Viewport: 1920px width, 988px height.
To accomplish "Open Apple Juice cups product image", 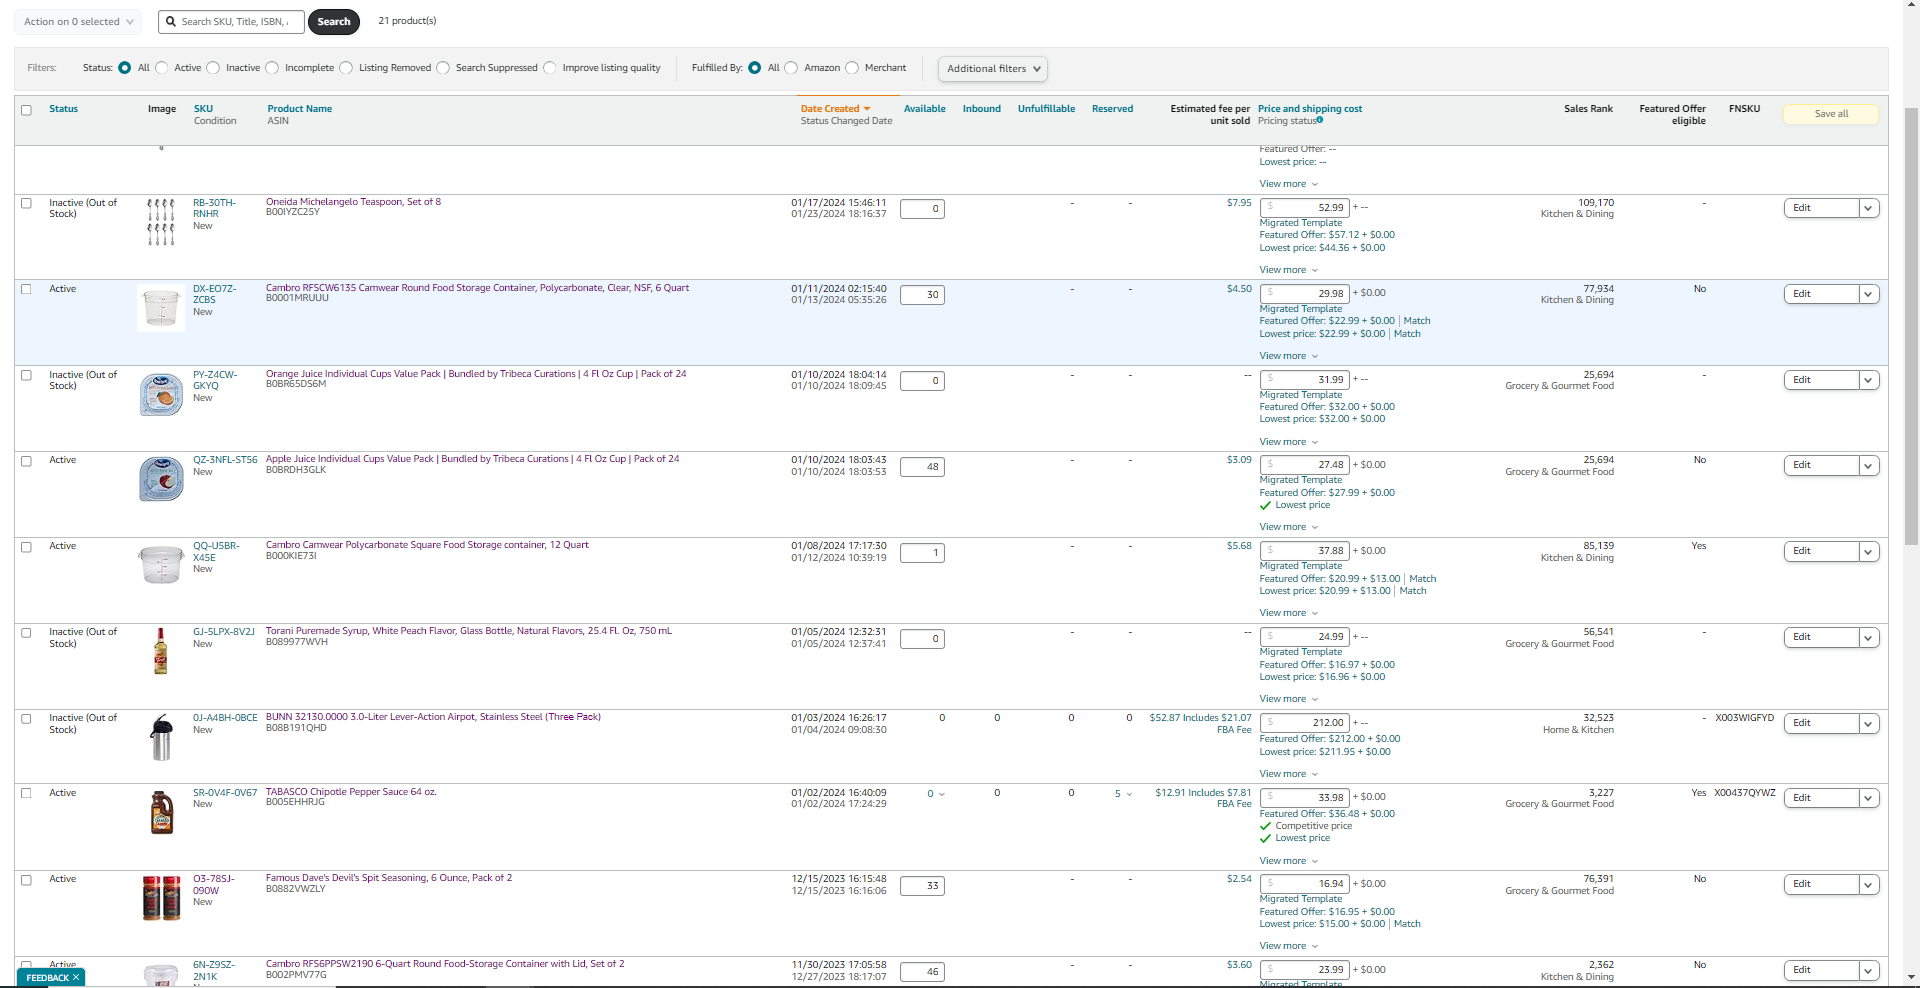I will 161,479.
